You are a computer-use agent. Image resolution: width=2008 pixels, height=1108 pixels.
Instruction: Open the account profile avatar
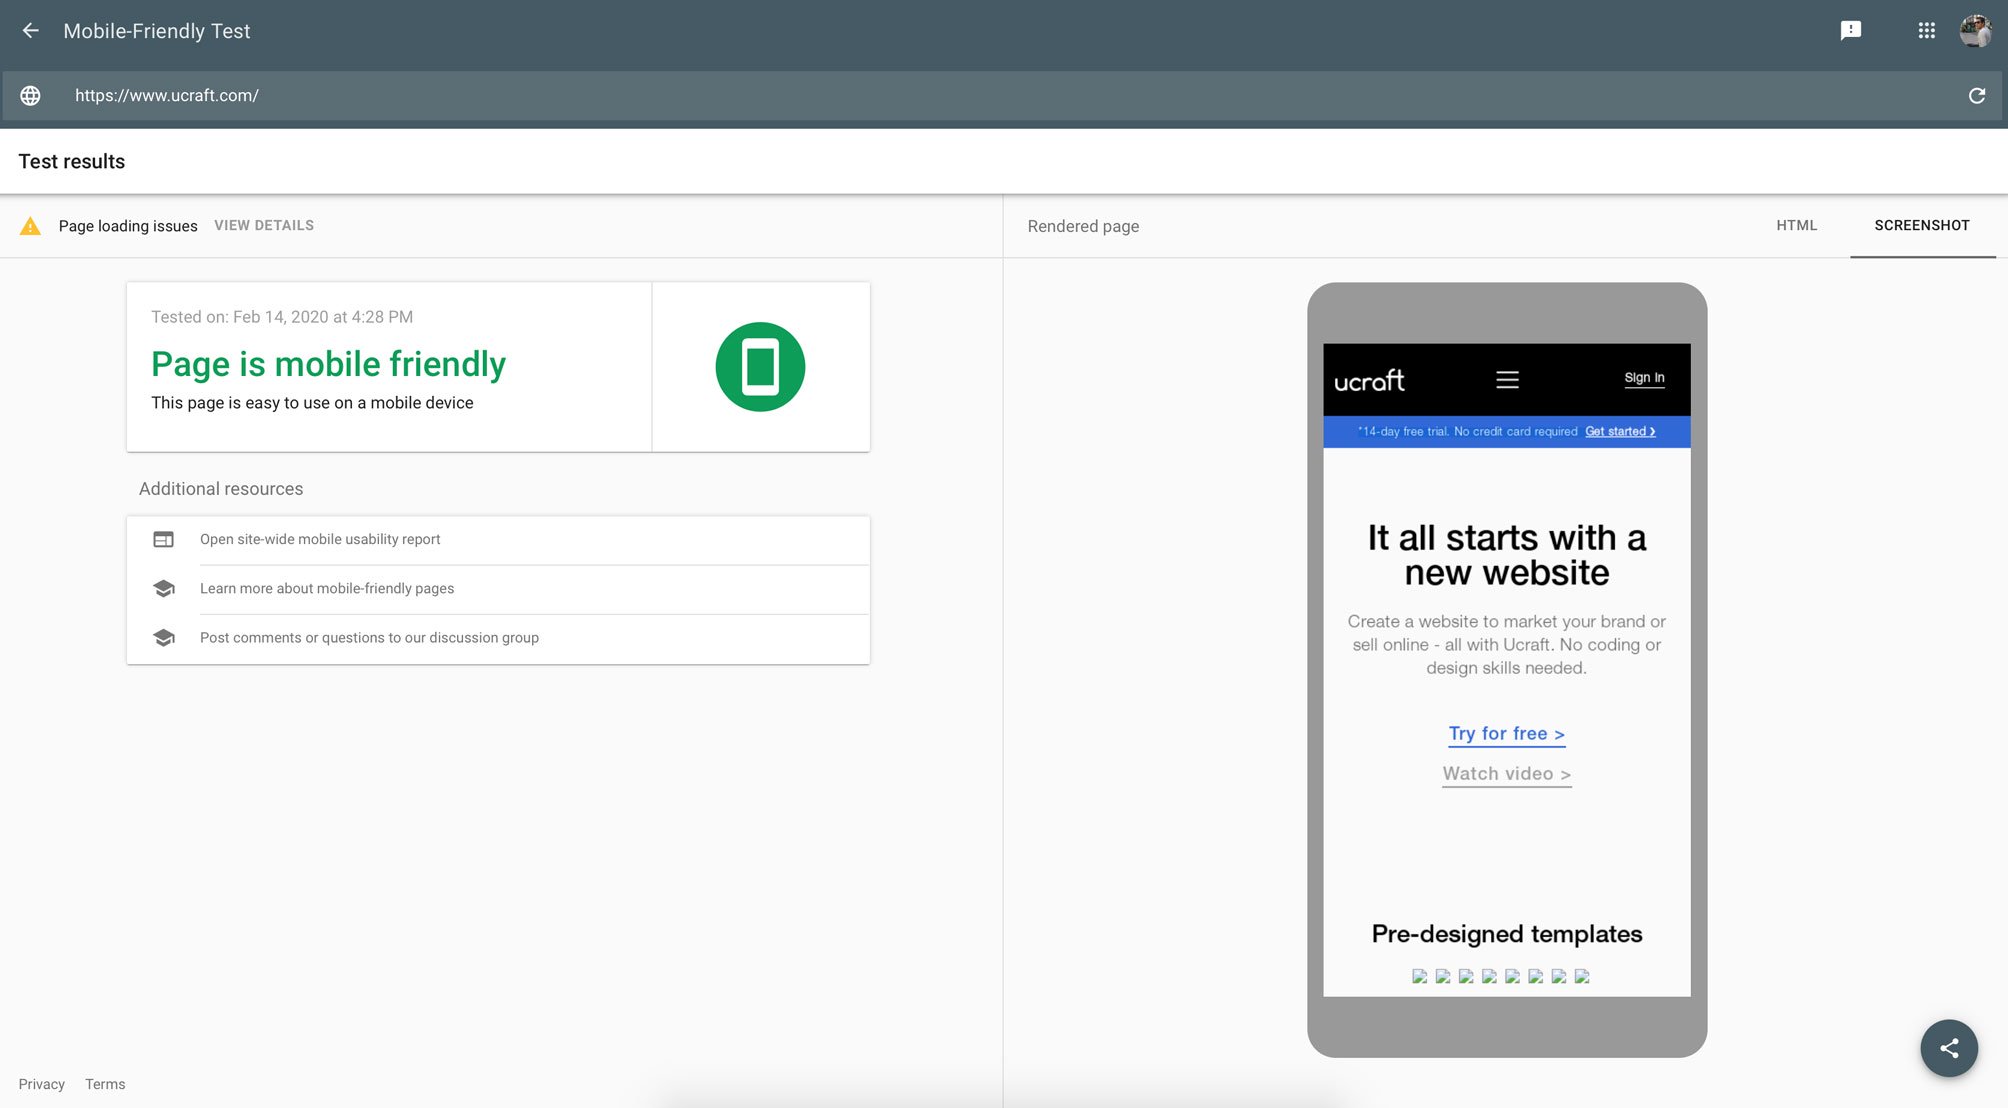(x=1976, y=31)
